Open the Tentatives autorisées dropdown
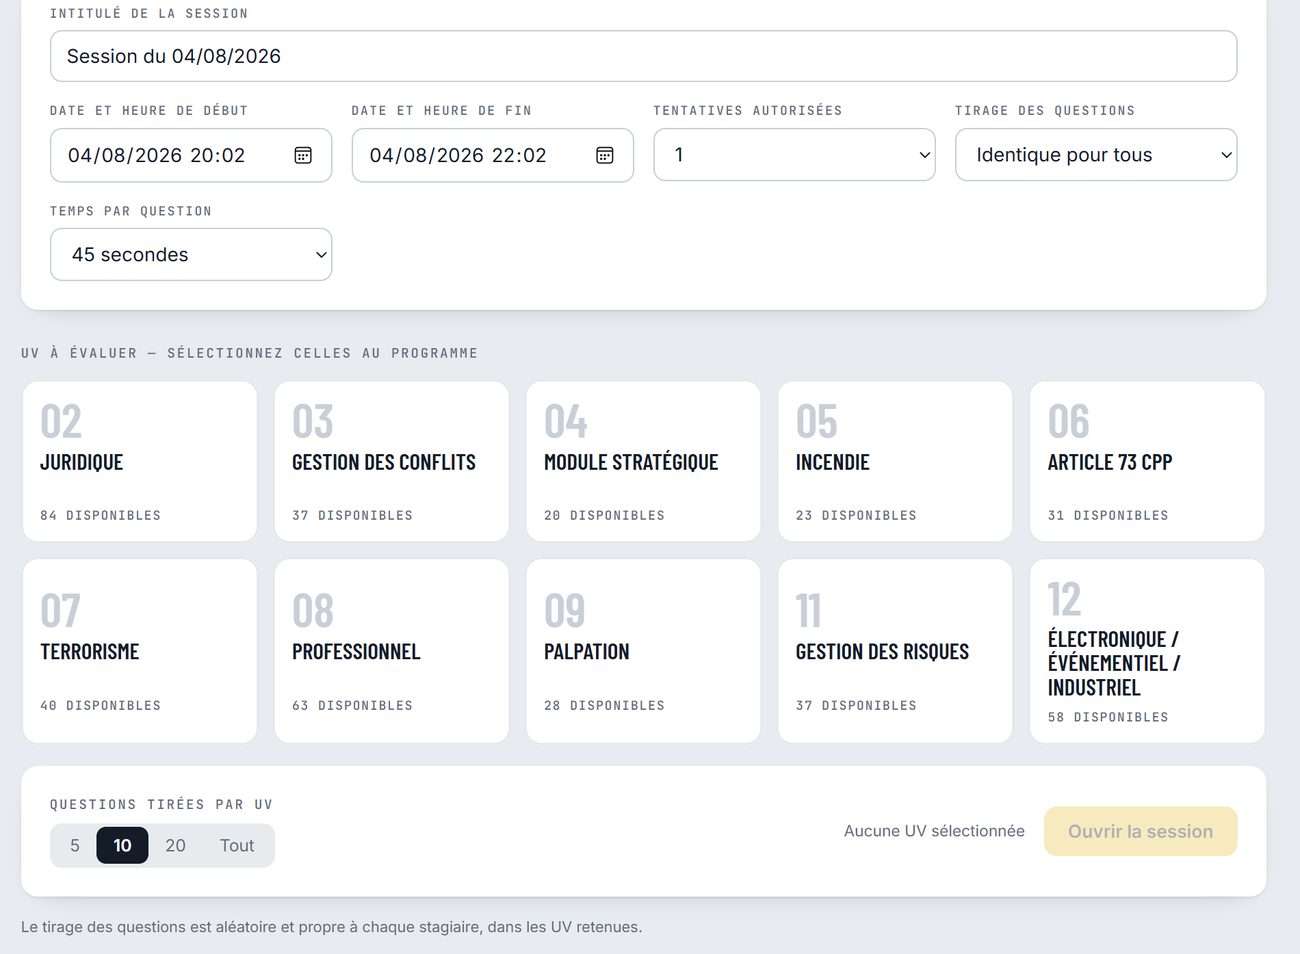 795,155
